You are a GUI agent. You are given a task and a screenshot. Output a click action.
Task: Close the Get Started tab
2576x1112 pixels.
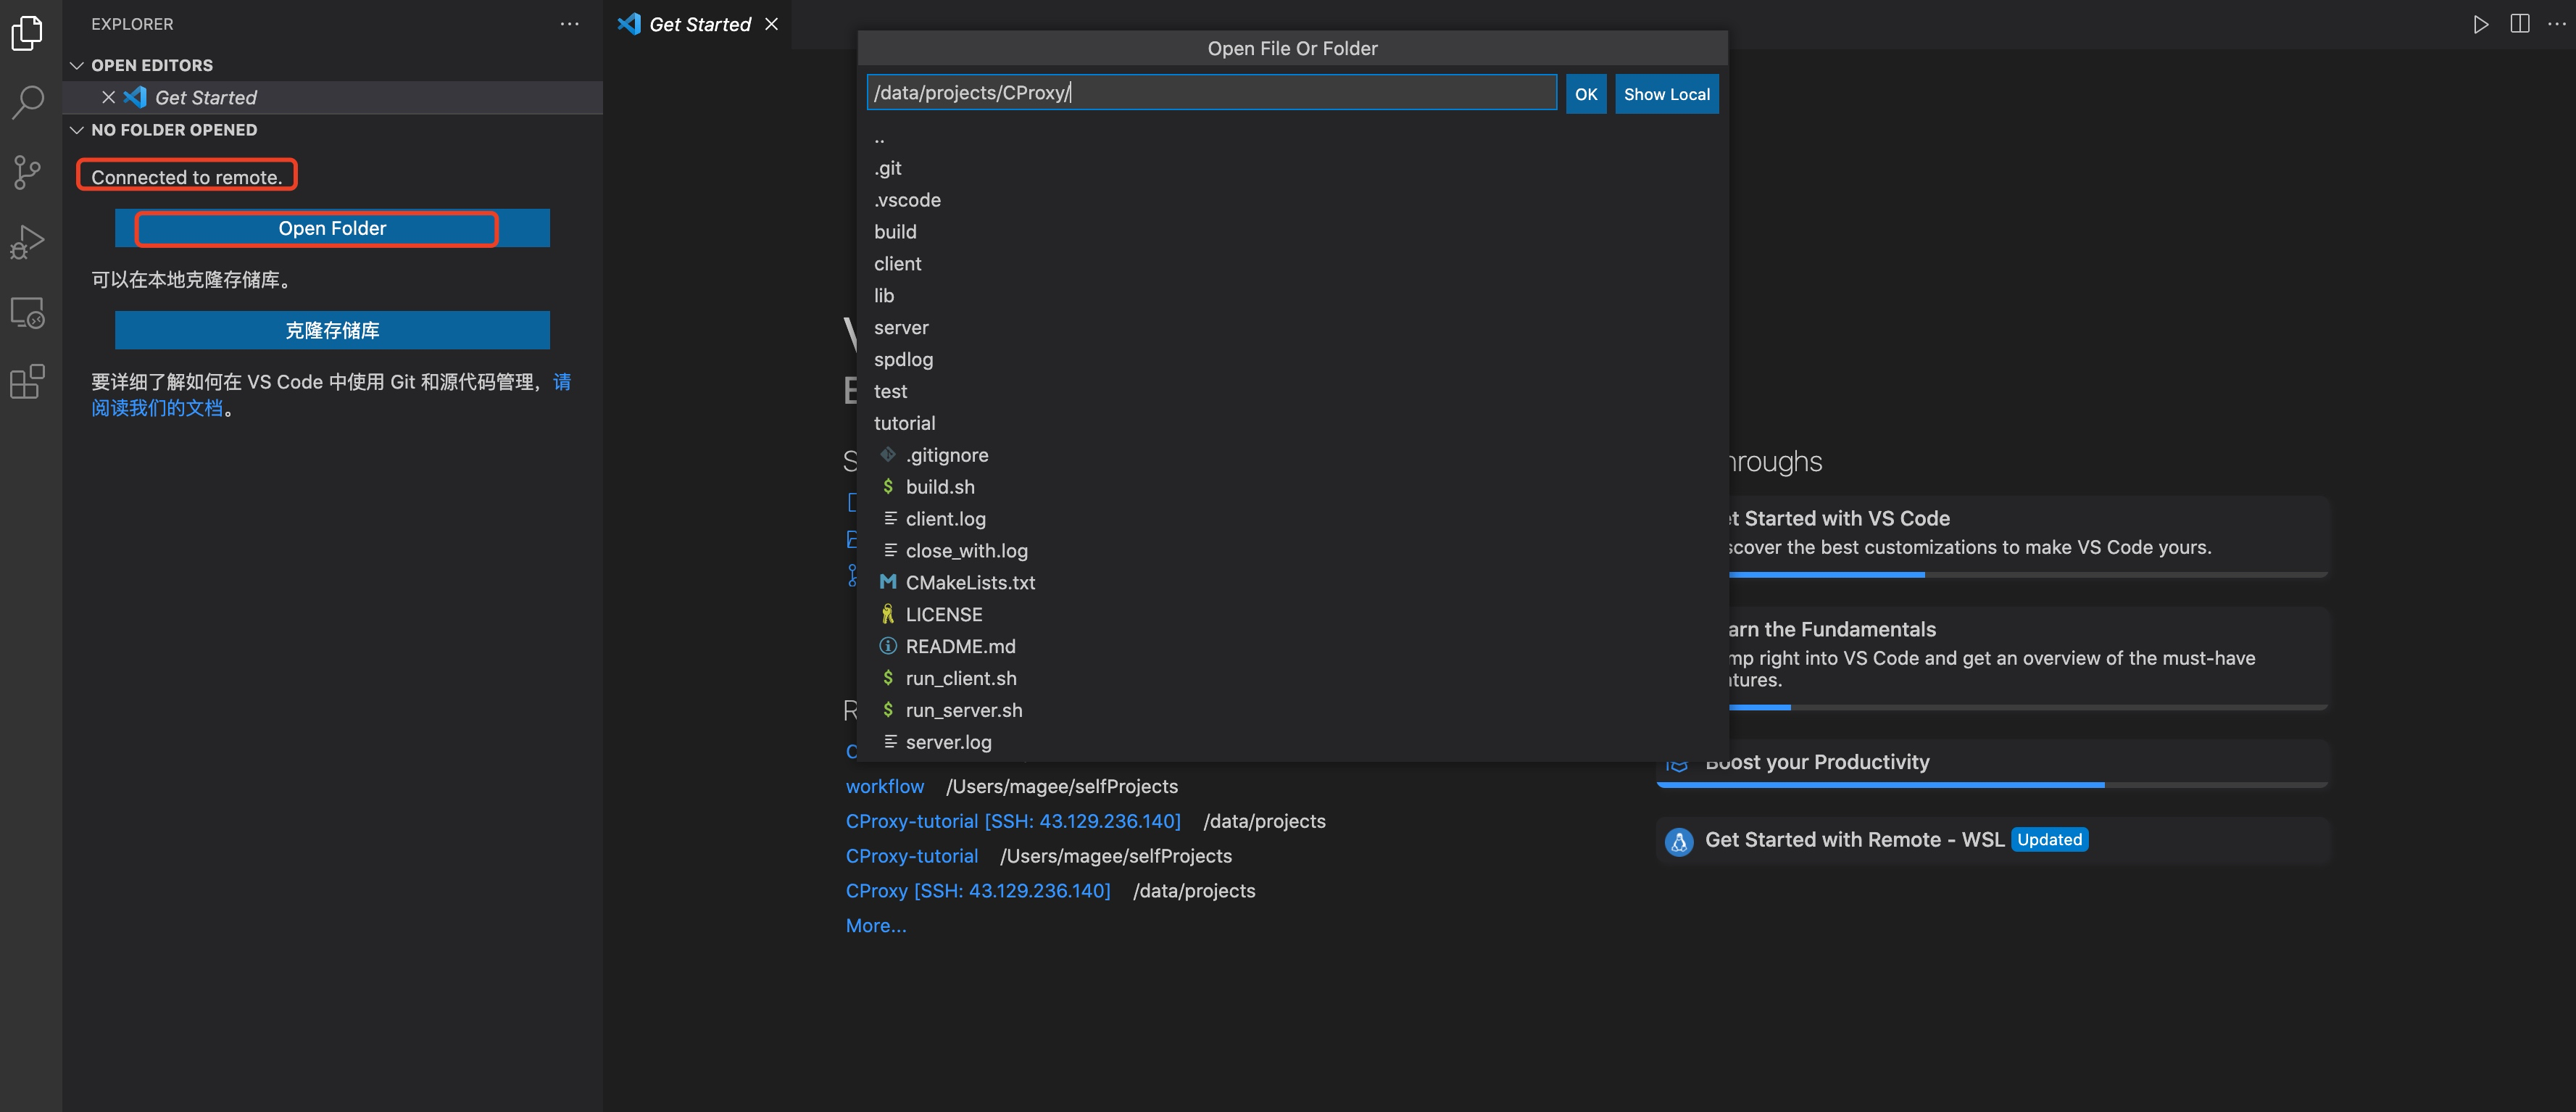click(x=771, y=24)
